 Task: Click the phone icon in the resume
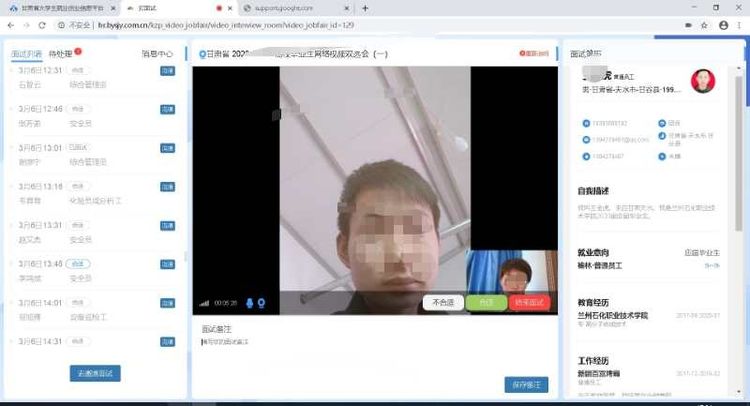pos(586,123)
